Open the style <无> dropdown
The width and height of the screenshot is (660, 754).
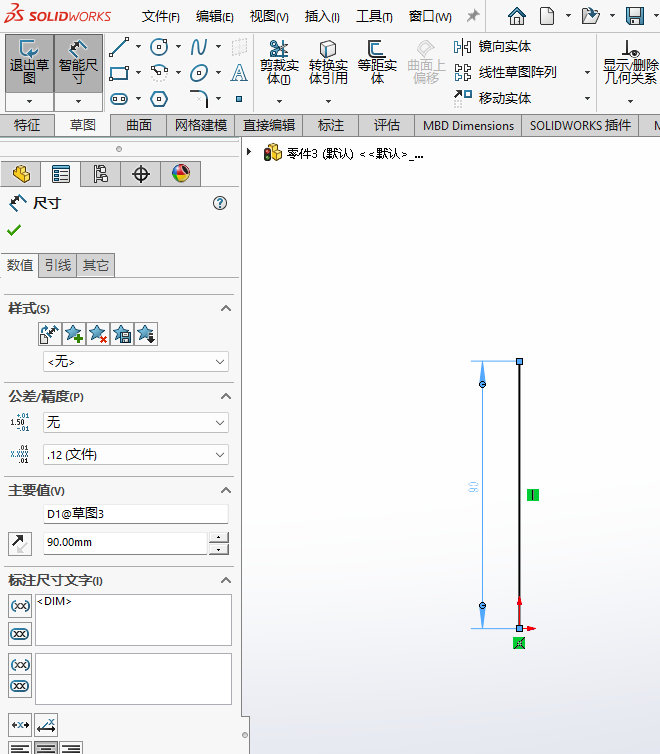pyautogui.click(x=136, y=362)
